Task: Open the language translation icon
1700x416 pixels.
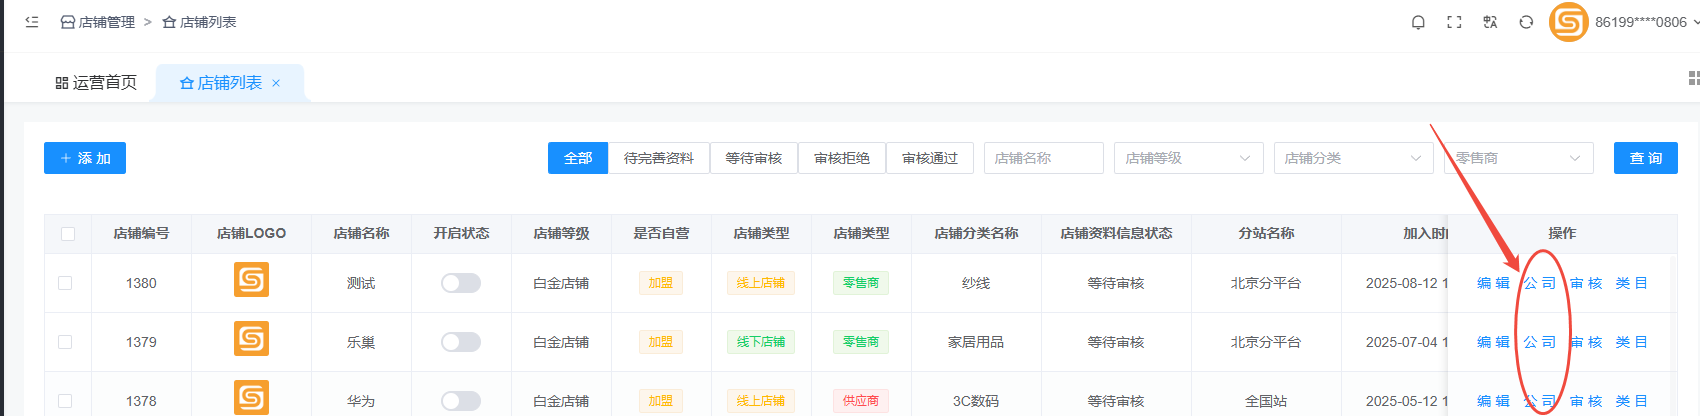Action: pos(1490,22)
